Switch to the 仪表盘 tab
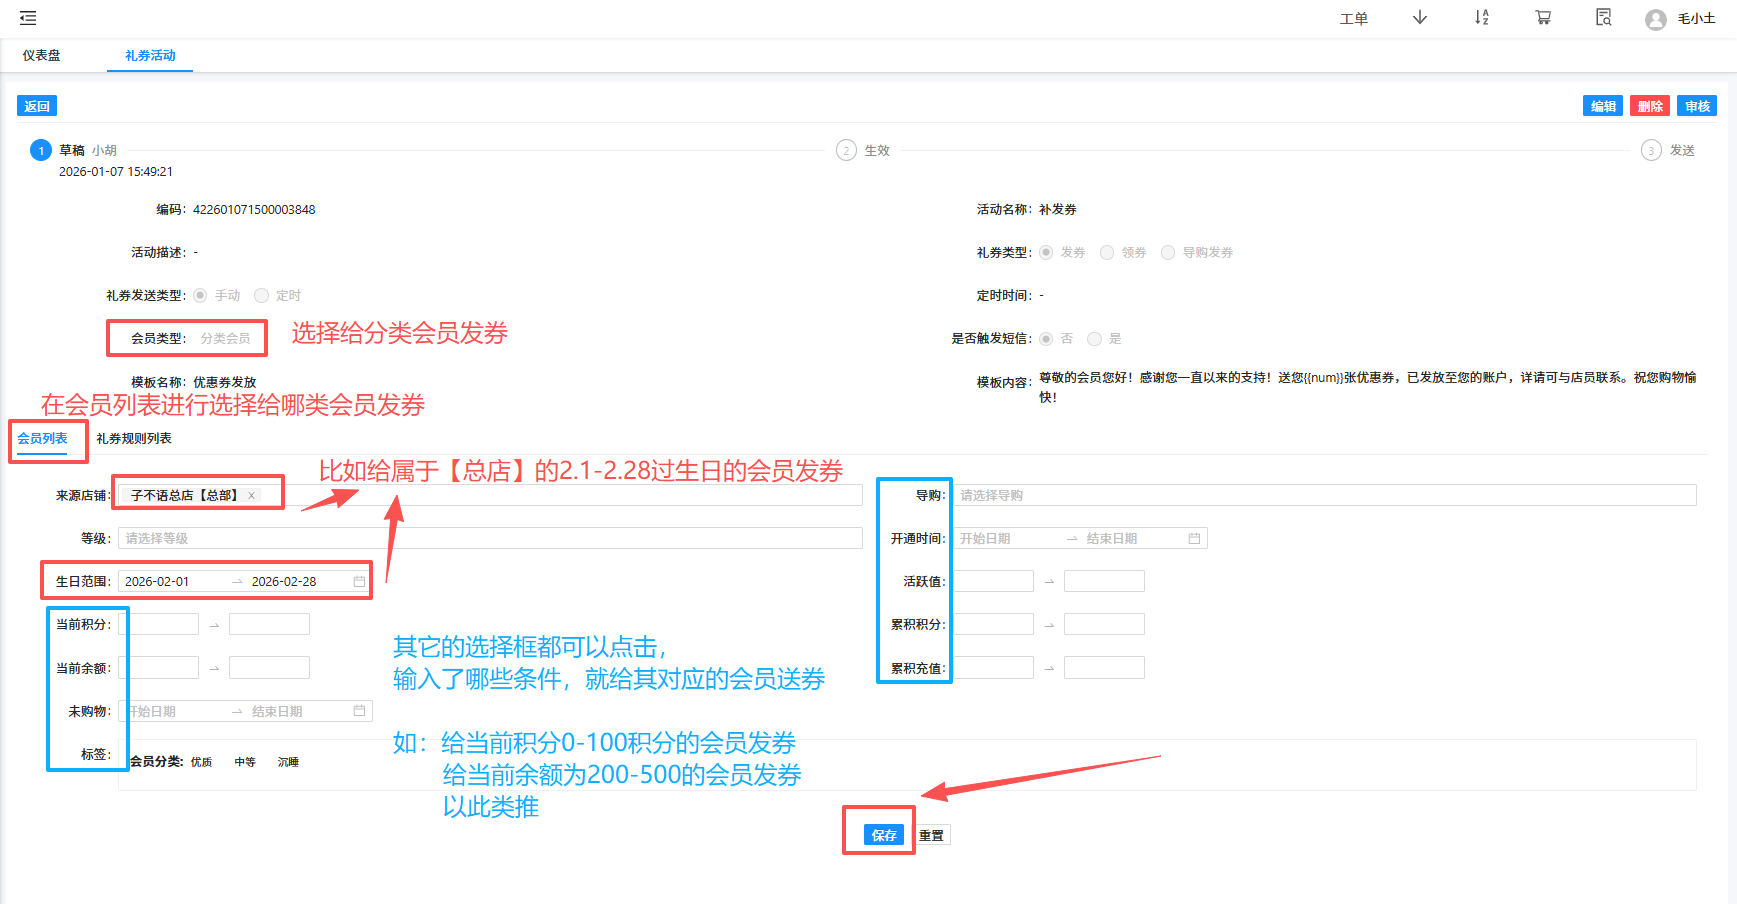Screen dimensions: 1737x904 tap(42, 55)
